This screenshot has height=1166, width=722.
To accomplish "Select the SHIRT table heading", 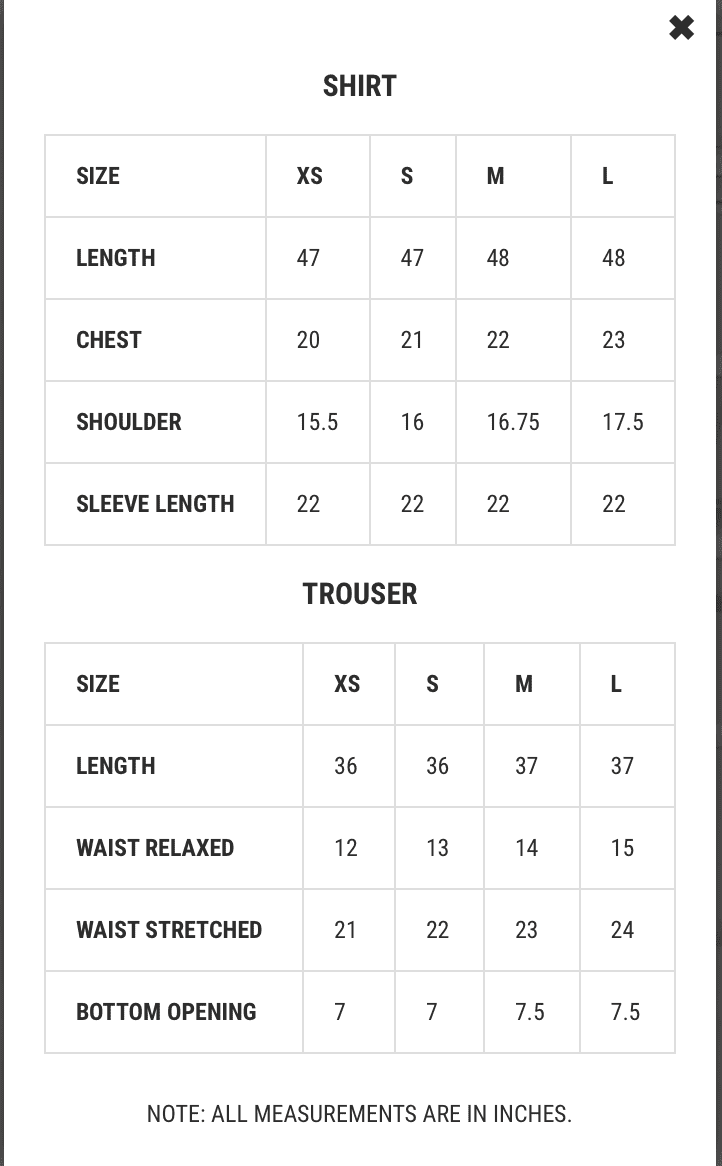I will pyautogui.click(x=360, y=86).
